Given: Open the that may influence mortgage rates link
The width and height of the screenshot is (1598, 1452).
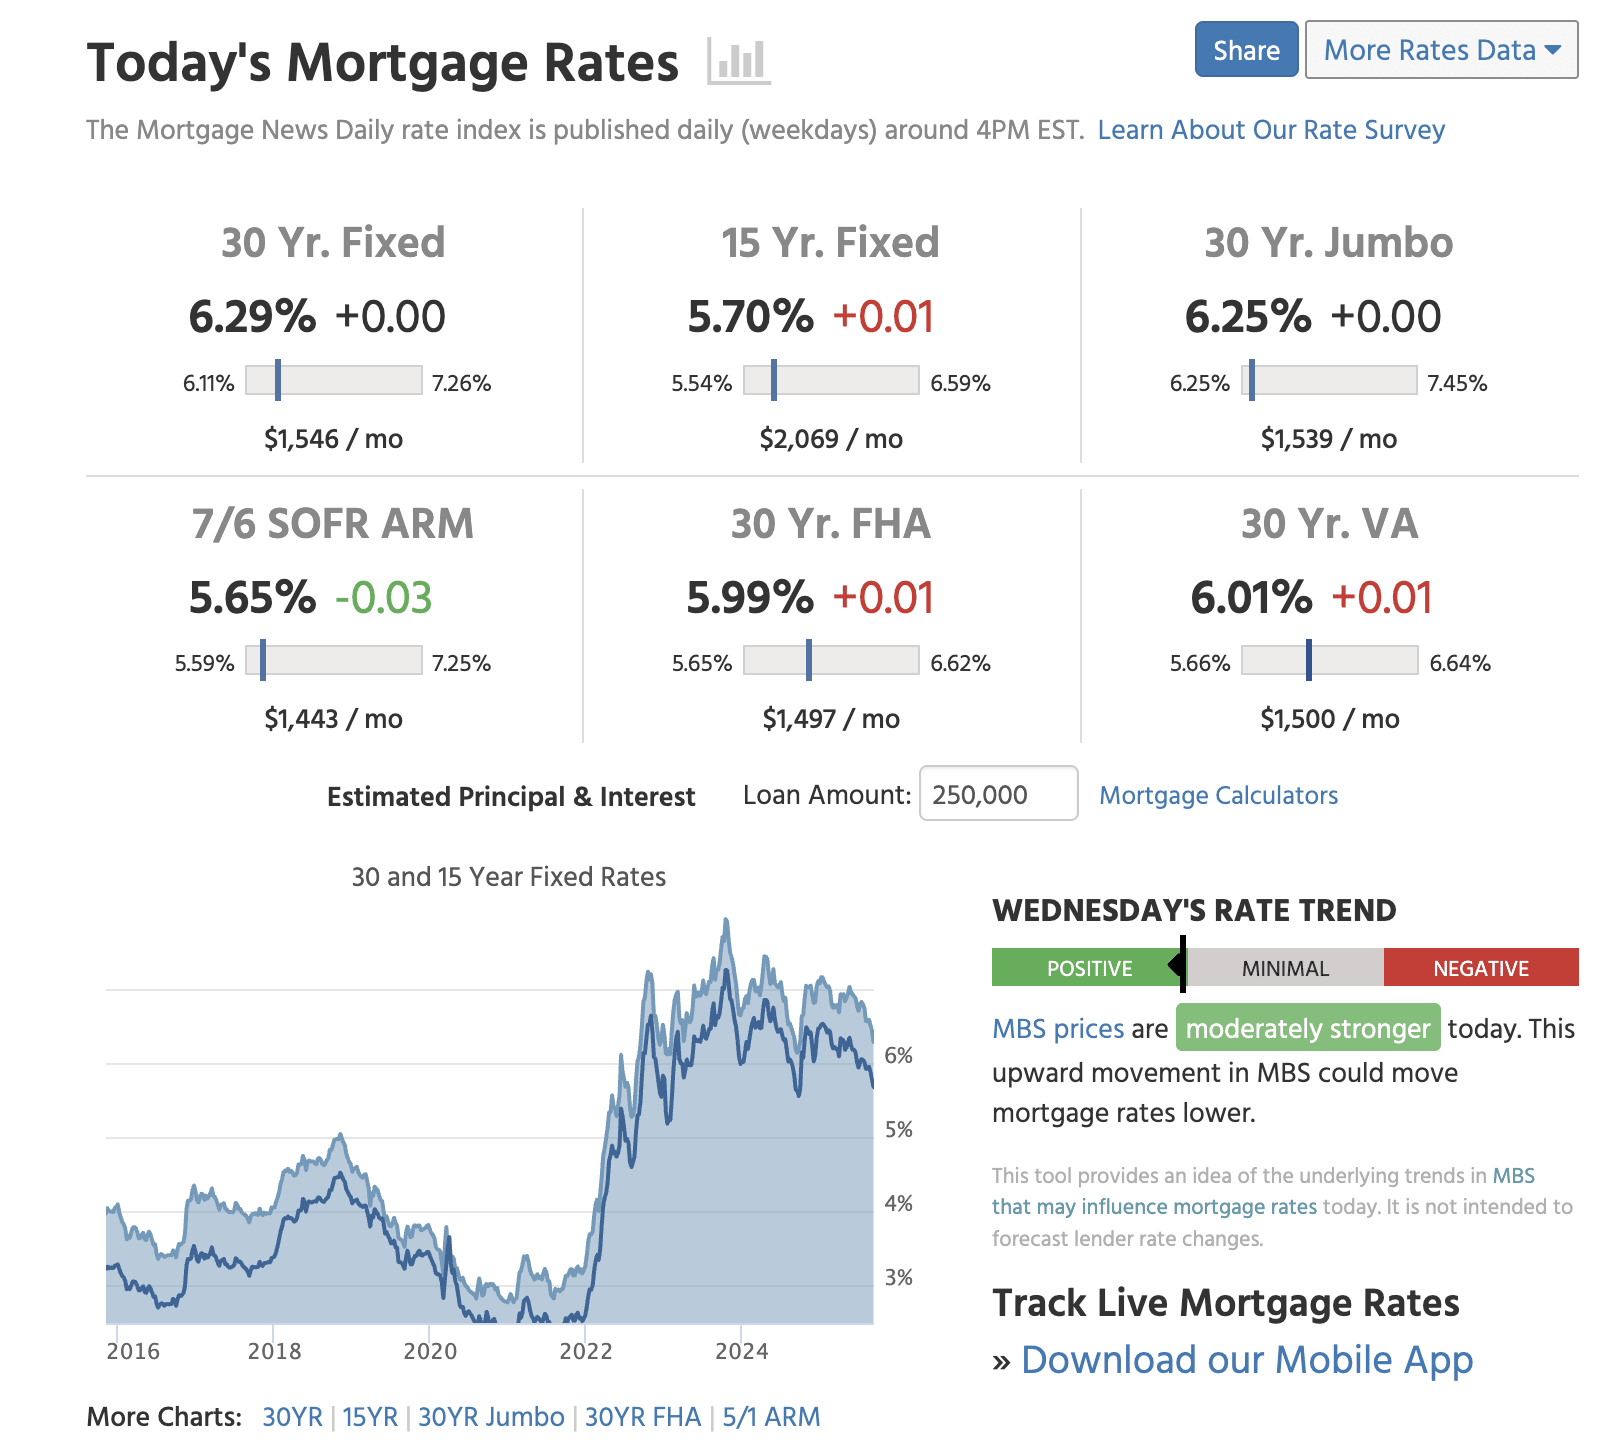Looking at the screenshot, I should tap(1155, 1206).
